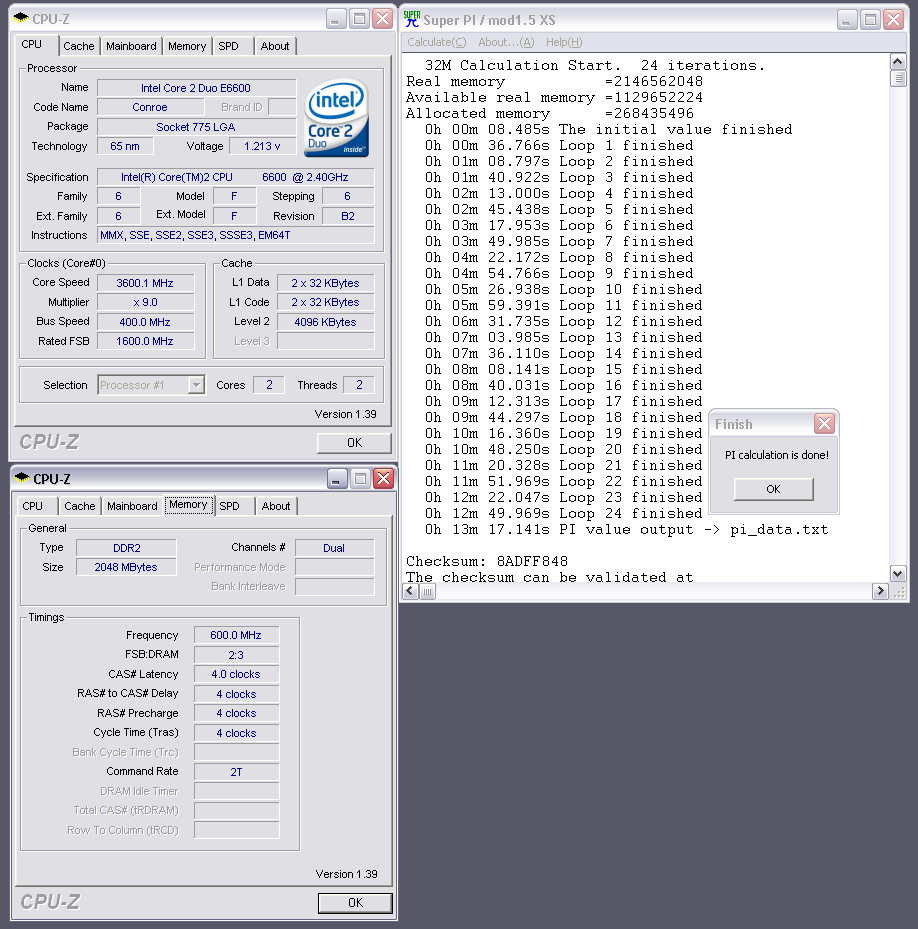Click the Super PI scroll down arrow
This screenshot has width=918, height=929.
click(898, 573)
